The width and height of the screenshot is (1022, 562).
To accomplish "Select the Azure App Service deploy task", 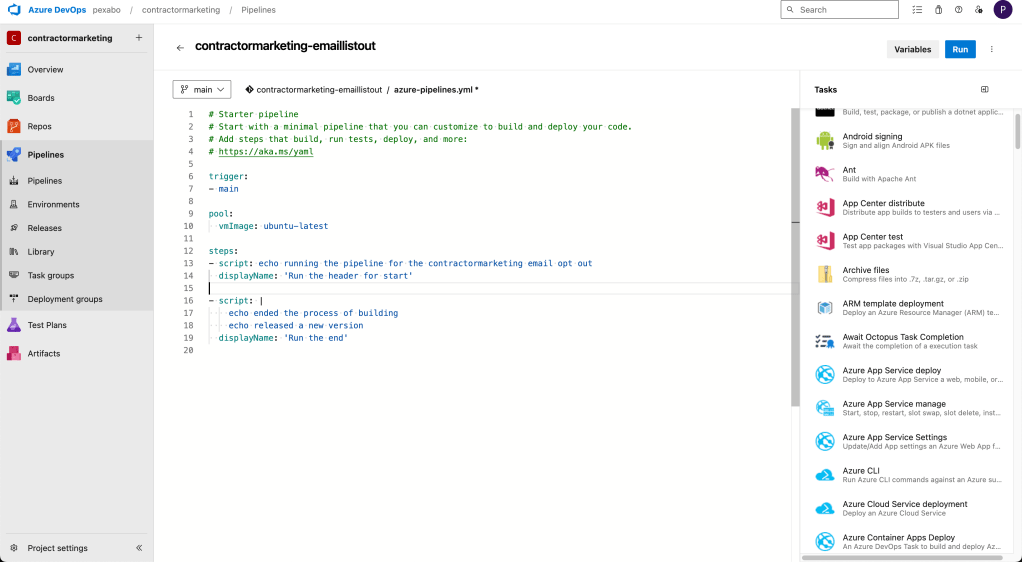I will coord(909,374).
